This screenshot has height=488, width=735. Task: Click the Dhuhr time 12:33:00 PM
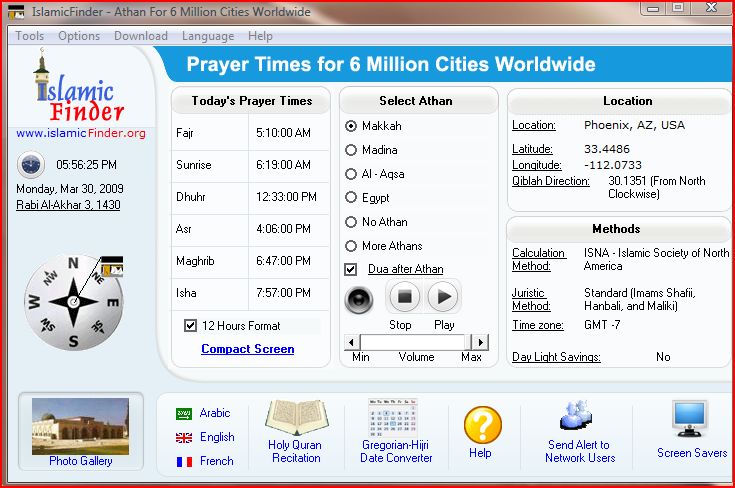286,197
